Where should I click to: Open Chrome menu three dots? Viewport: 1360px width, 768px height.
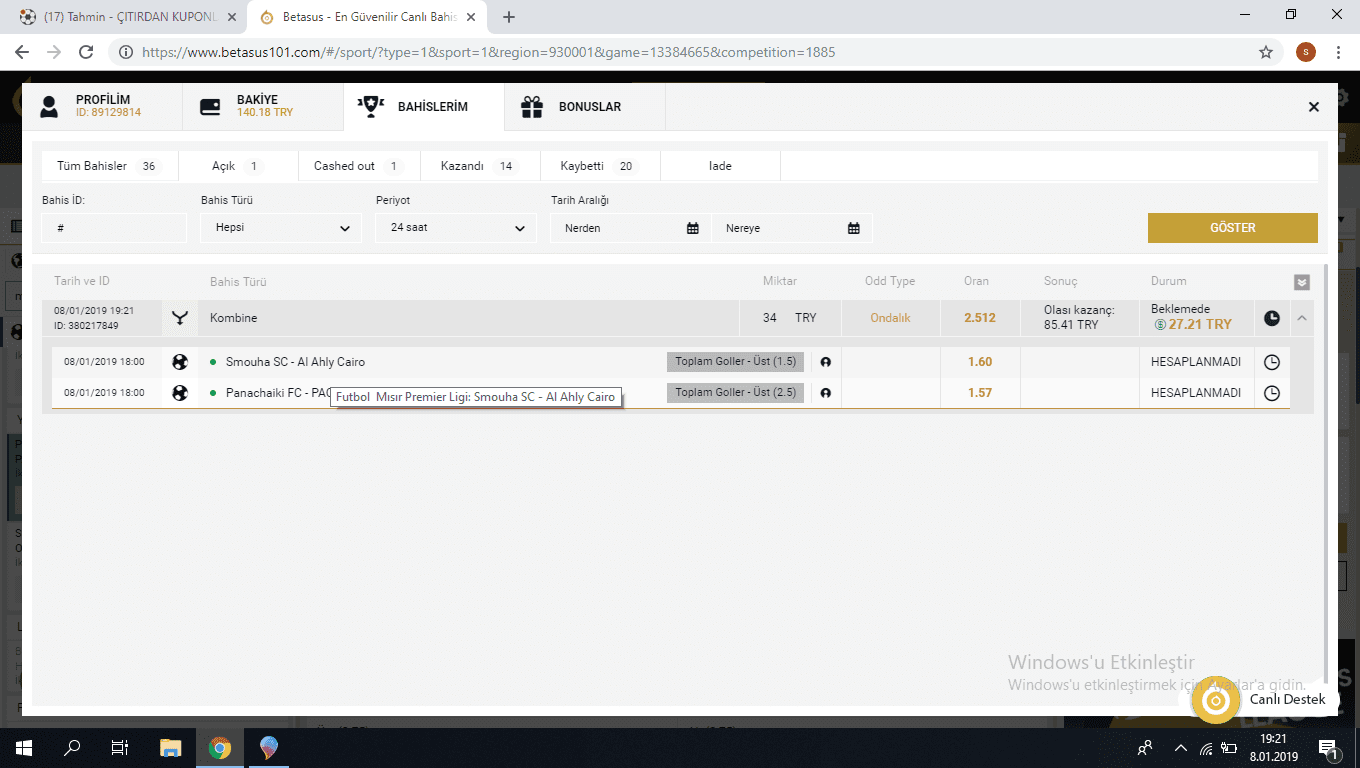point(1338,52)
